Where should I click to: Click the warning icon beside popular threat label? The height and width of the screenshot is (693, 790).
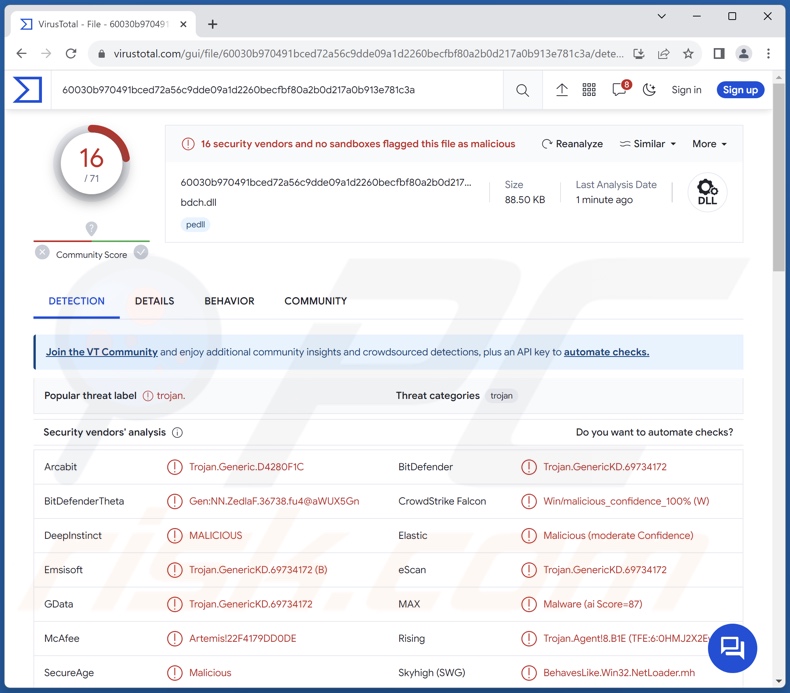point(148,396)
